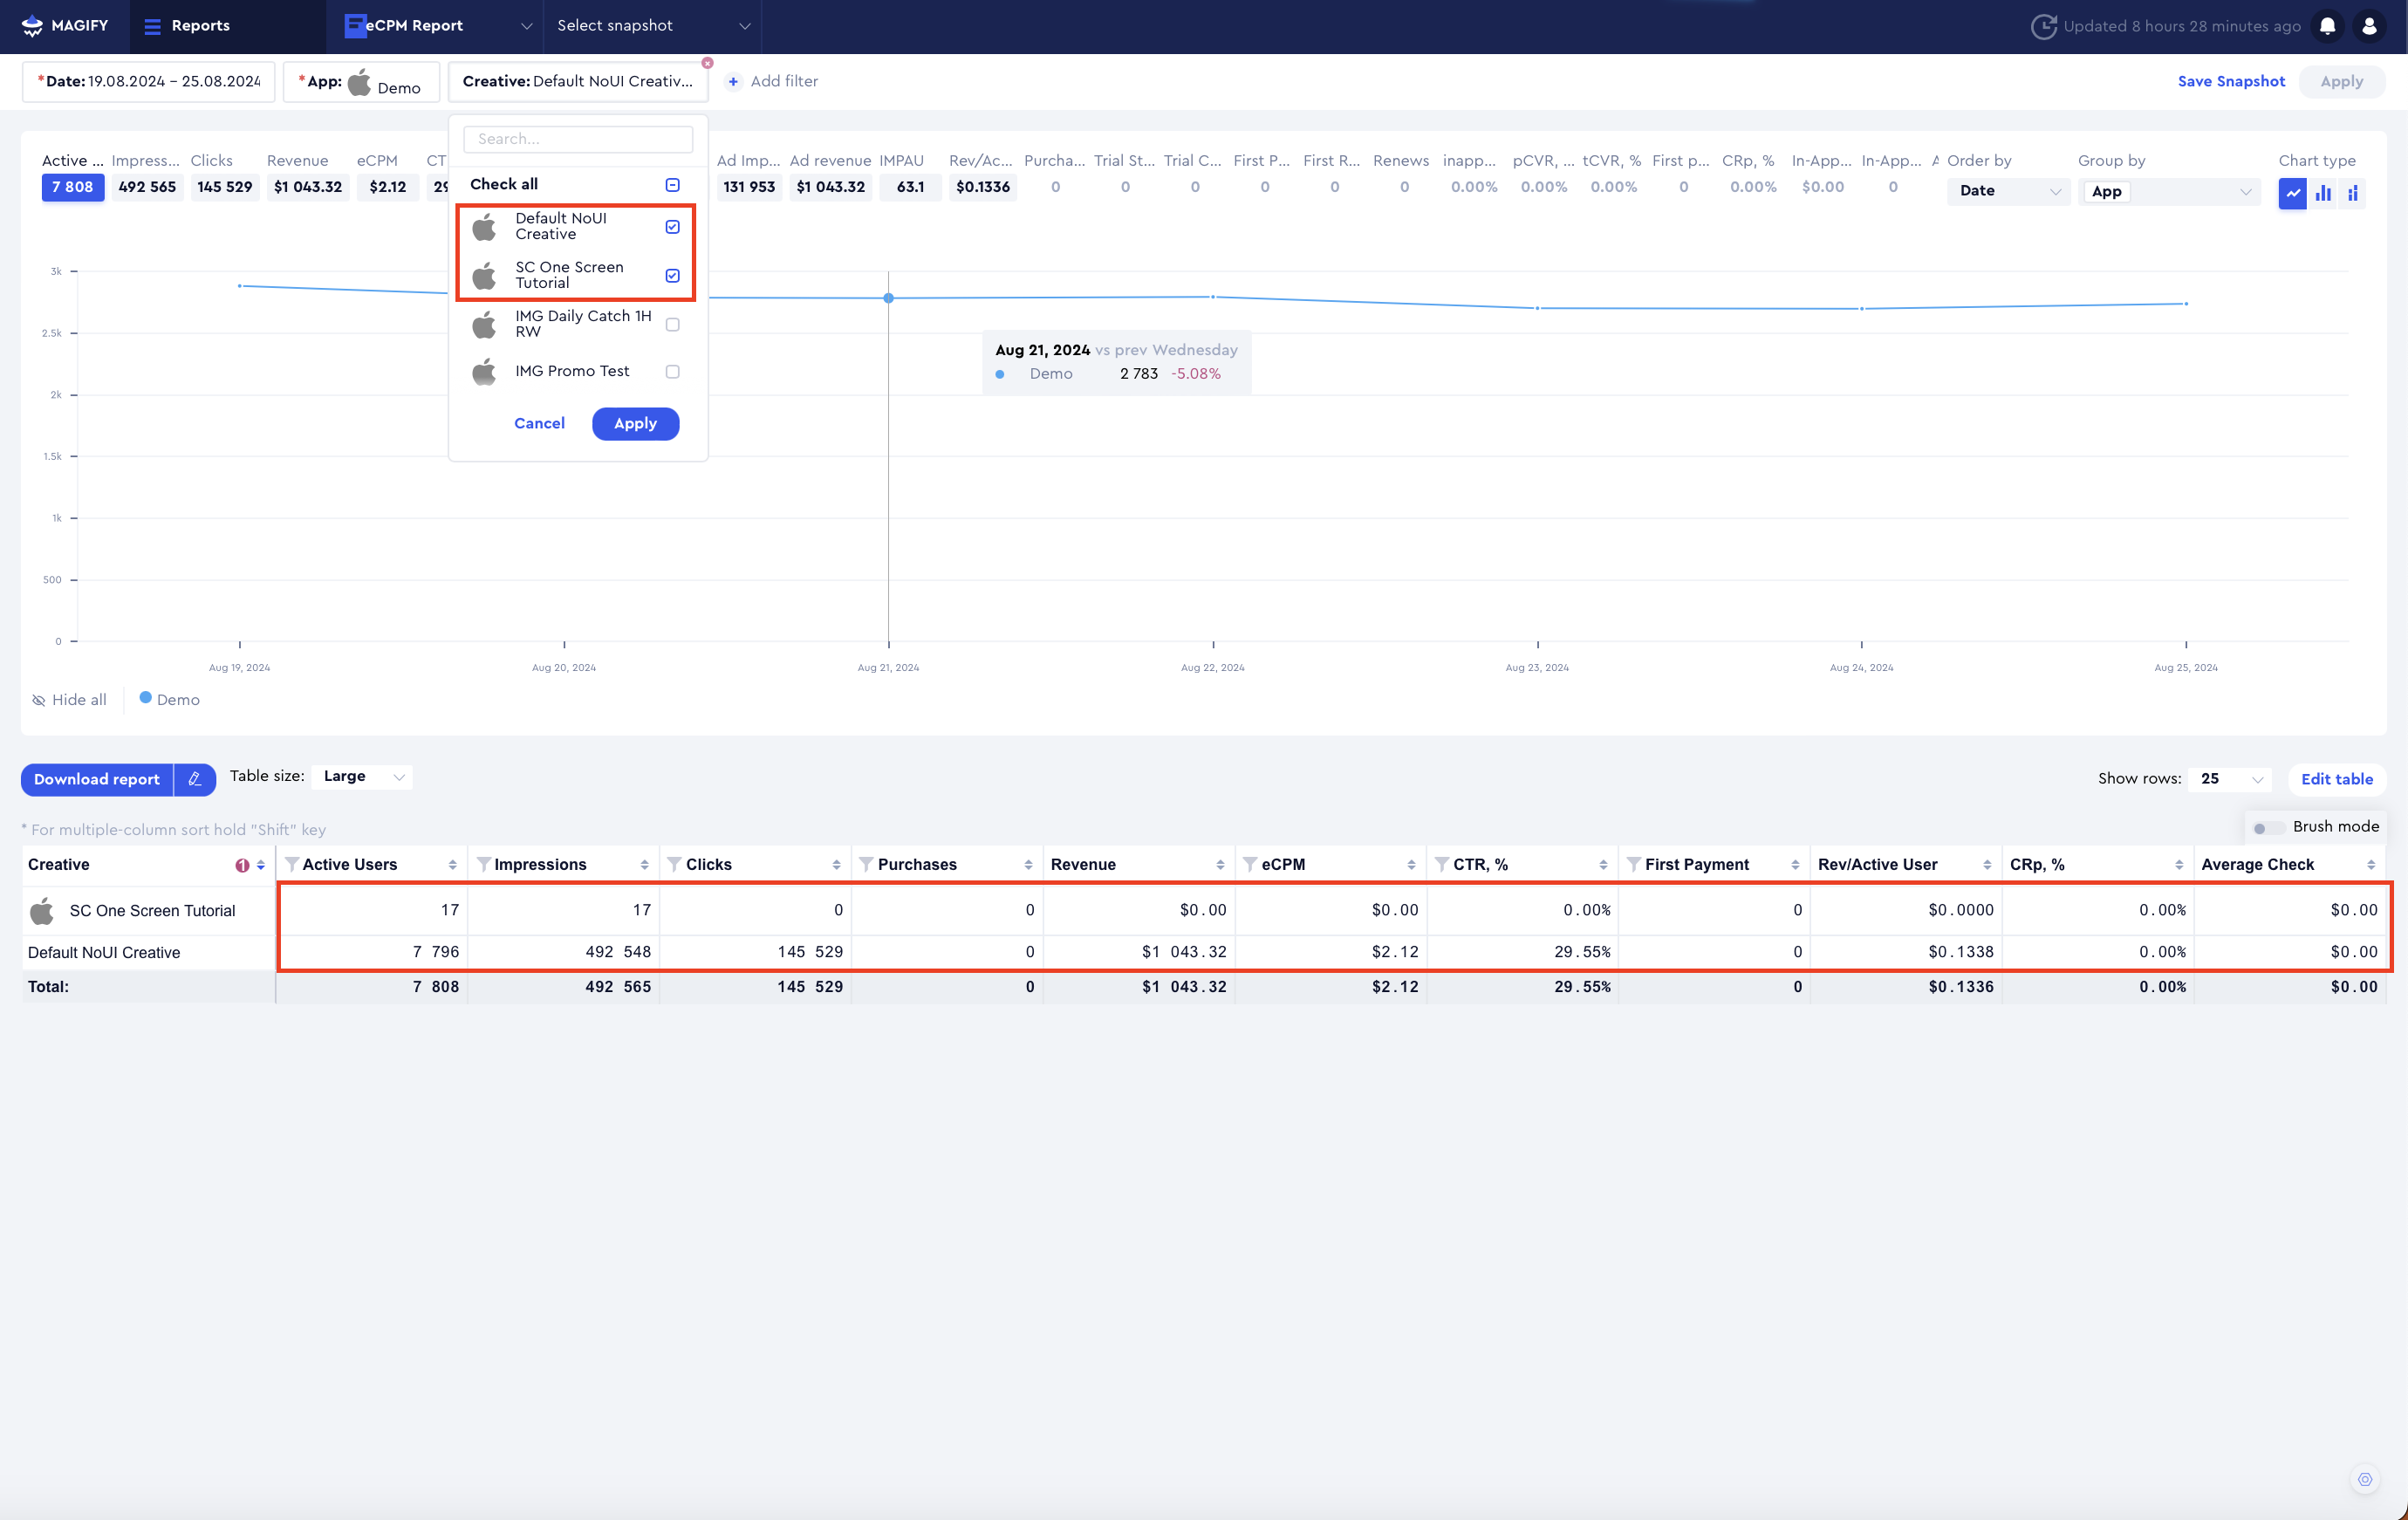Uncheck the Default NoUI Creative checkbox
The width and height of the screenshot is (2408, 1520).
[672, 227]
